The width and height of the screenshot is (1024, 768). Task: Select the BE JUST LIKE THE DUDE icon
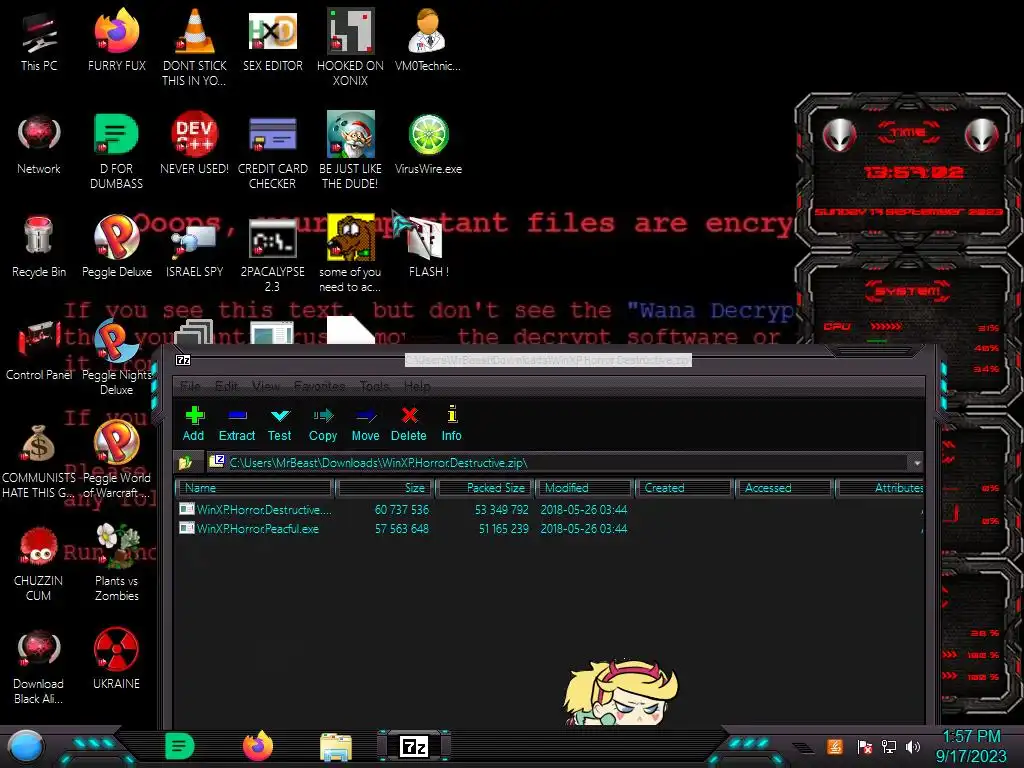tap(351, 150)
